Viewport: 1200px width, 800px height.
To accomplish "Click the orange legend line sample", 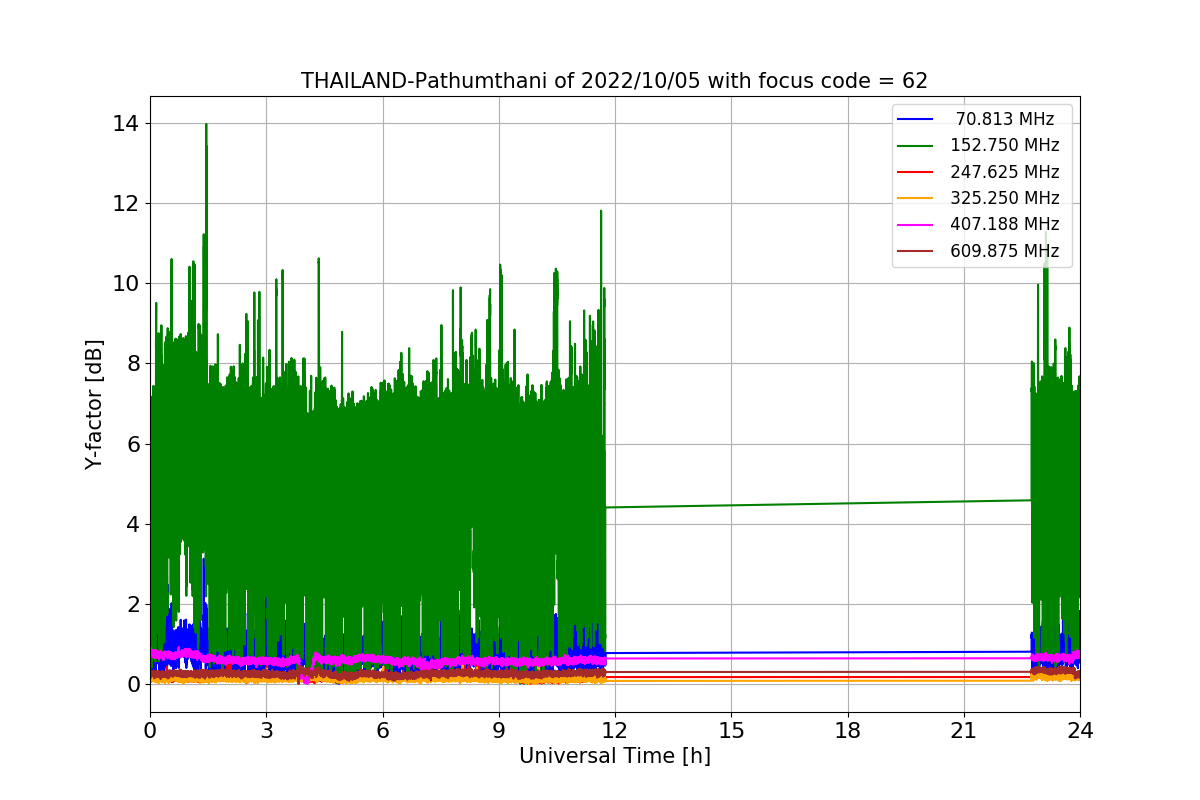I will [915, 199].
